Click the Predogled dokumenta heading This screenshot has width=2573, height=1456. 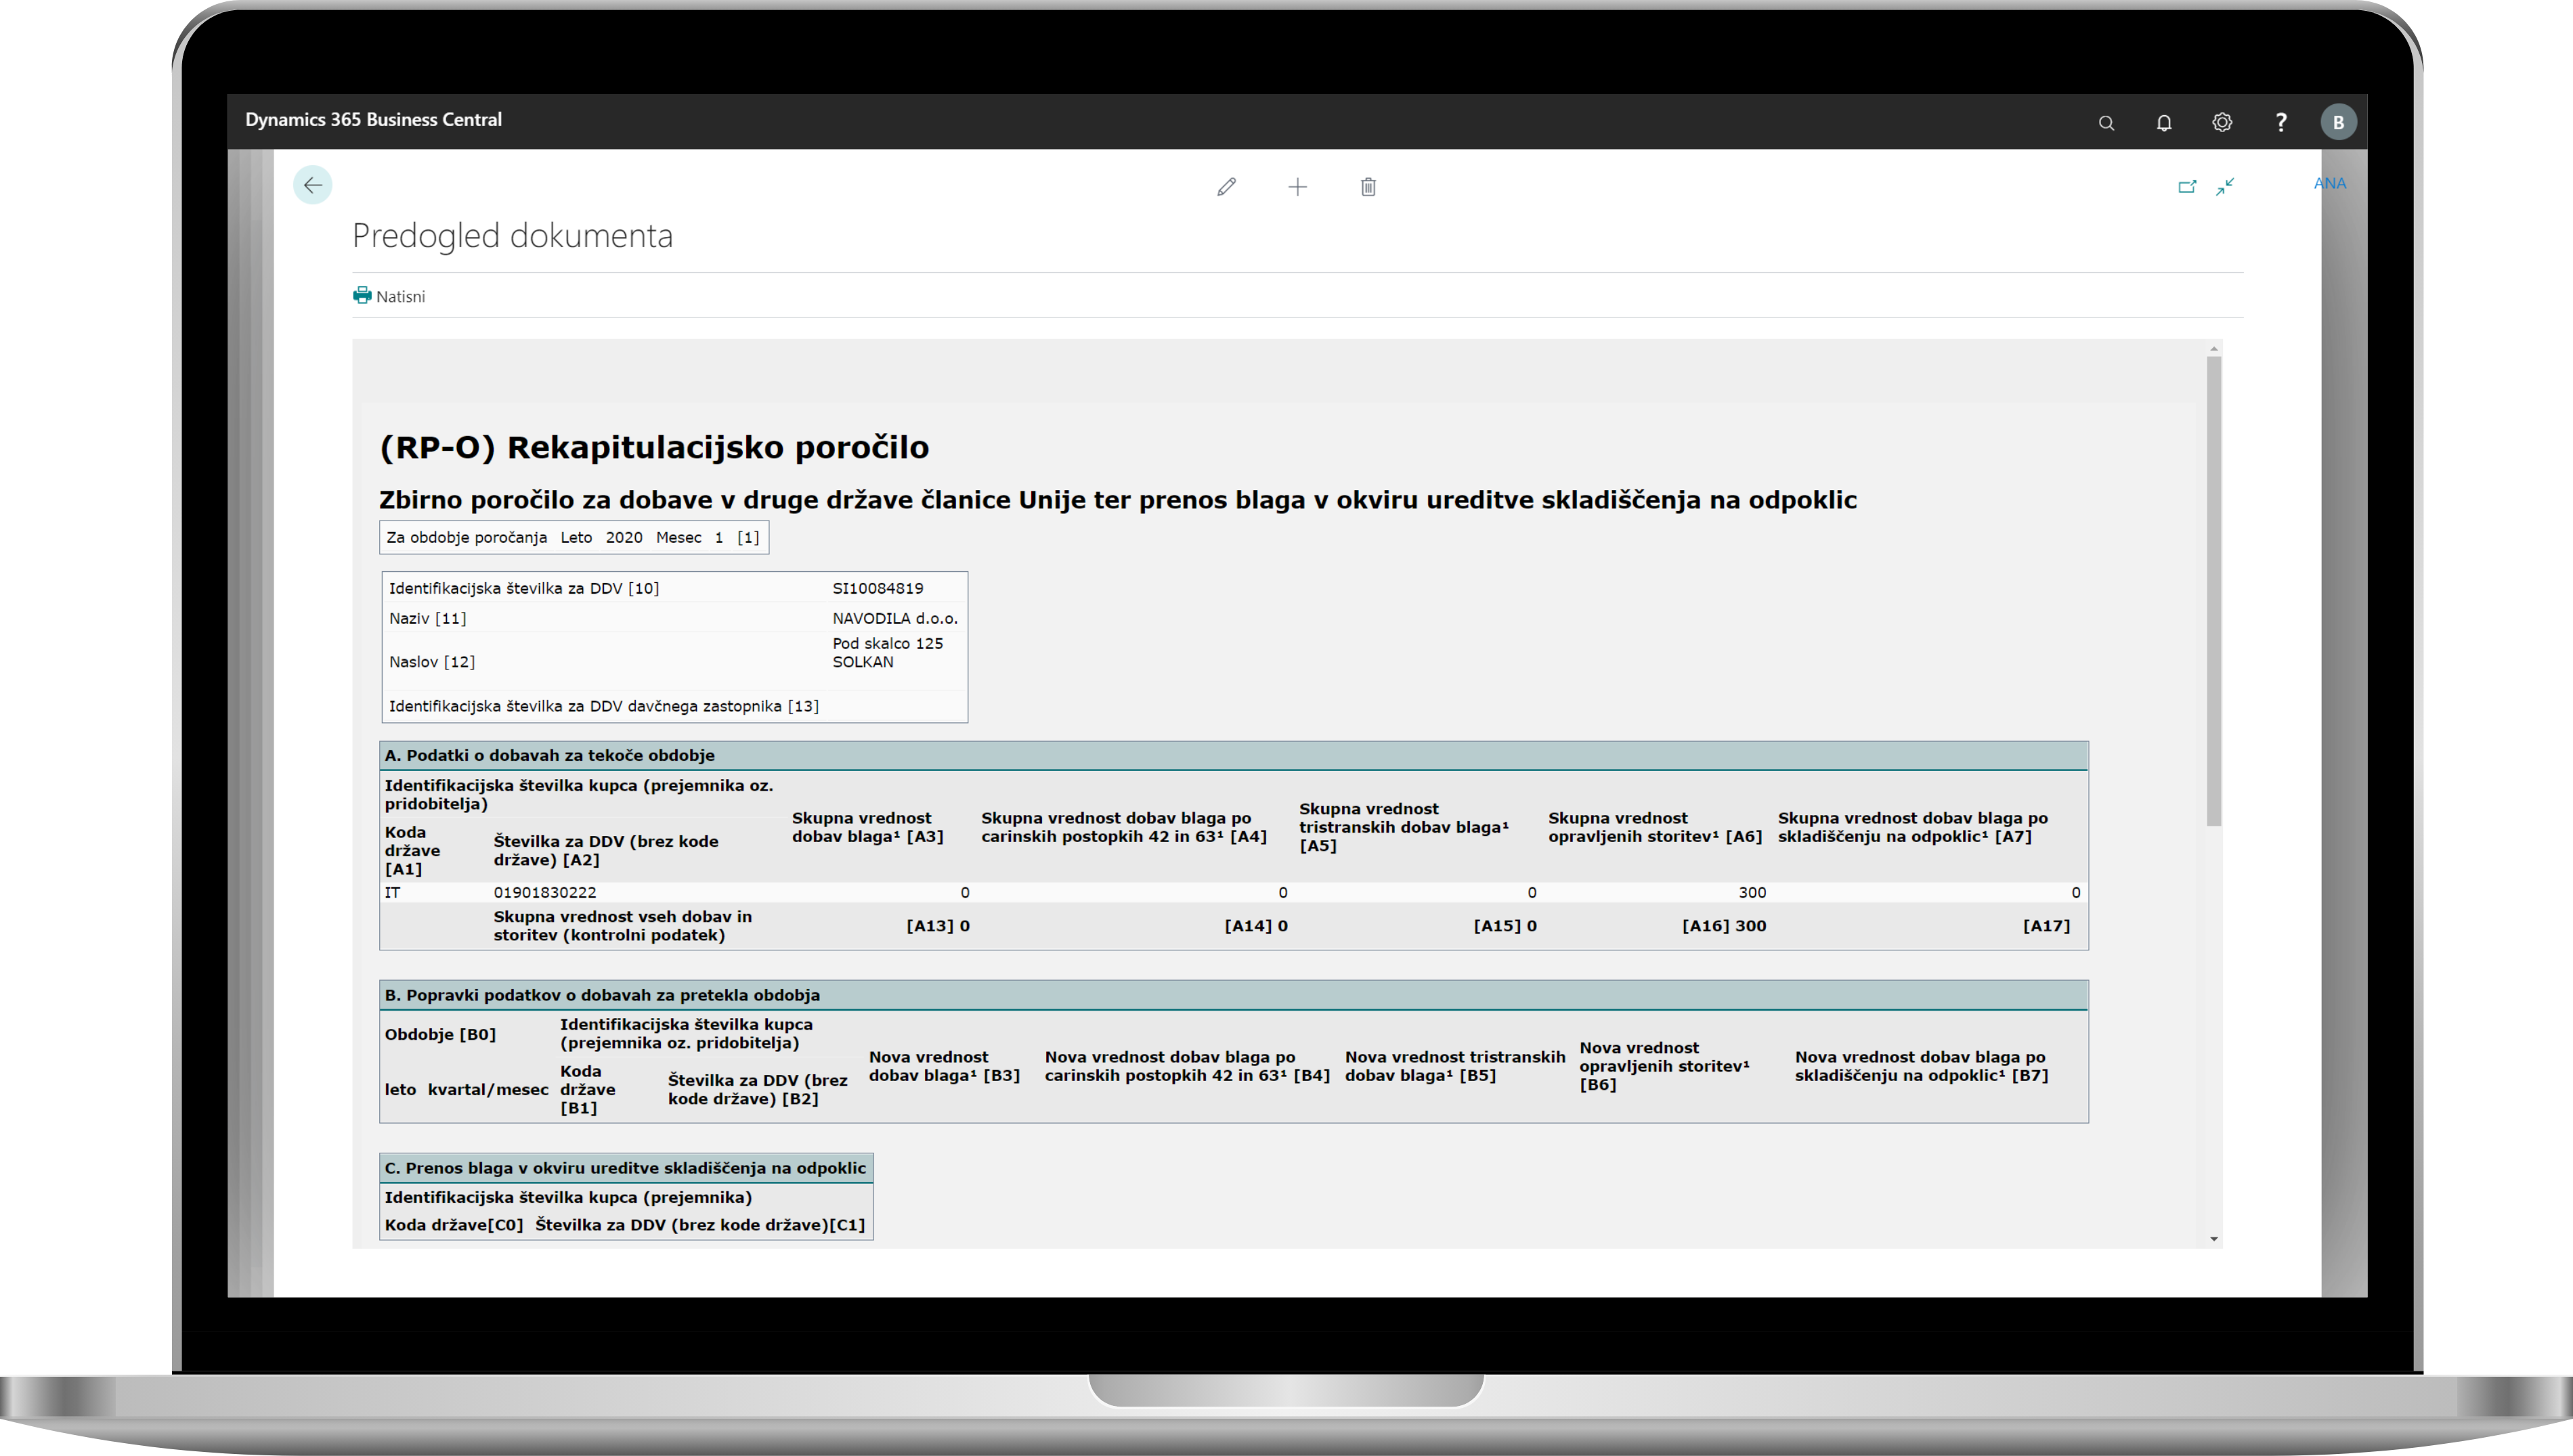(x=513, y=236)
